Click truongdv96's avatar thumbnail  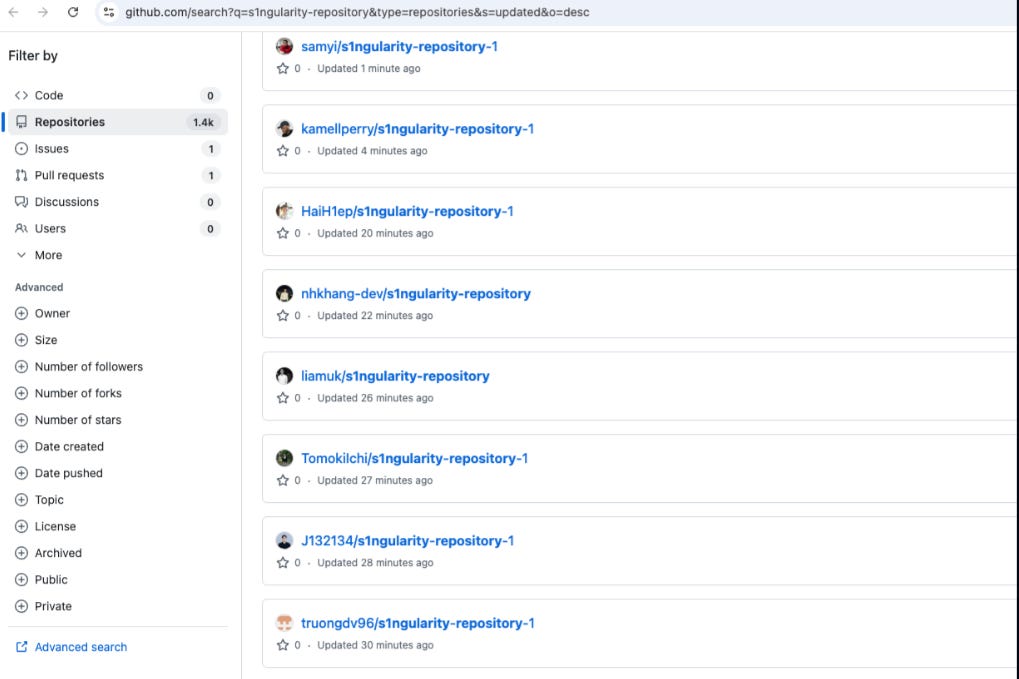coord(284,623)
